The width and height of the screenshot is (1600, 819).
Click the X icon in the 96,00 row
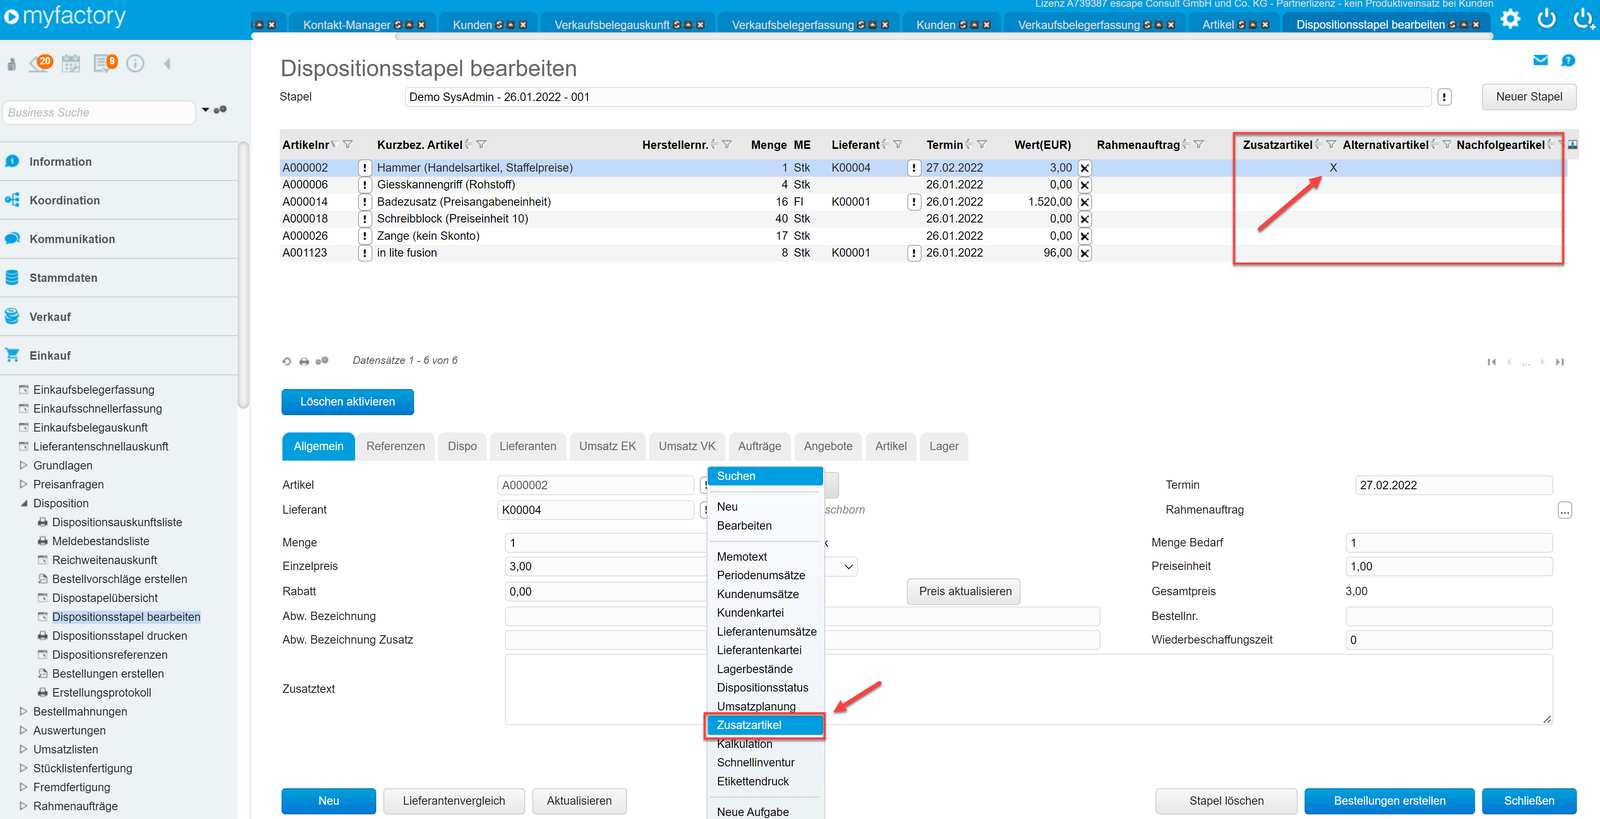(x=1085, y=253)
